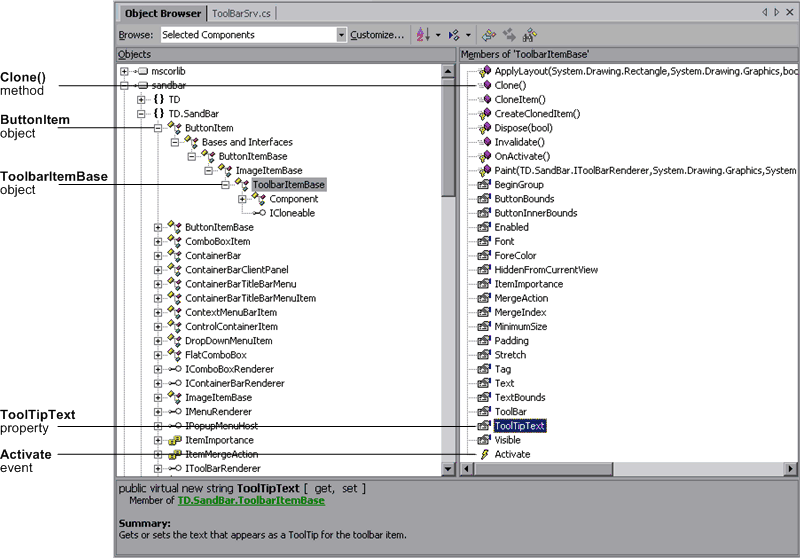
Task: Click the property icon beside Enabled
Action: coord(484,227)
